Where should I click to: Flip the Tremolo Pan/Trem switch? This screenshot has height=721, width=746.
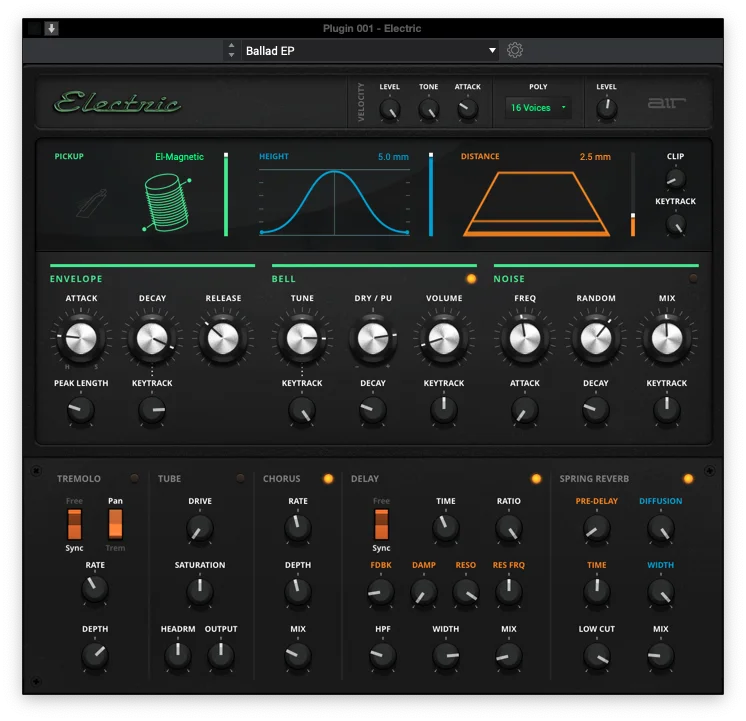coord(116,524)
